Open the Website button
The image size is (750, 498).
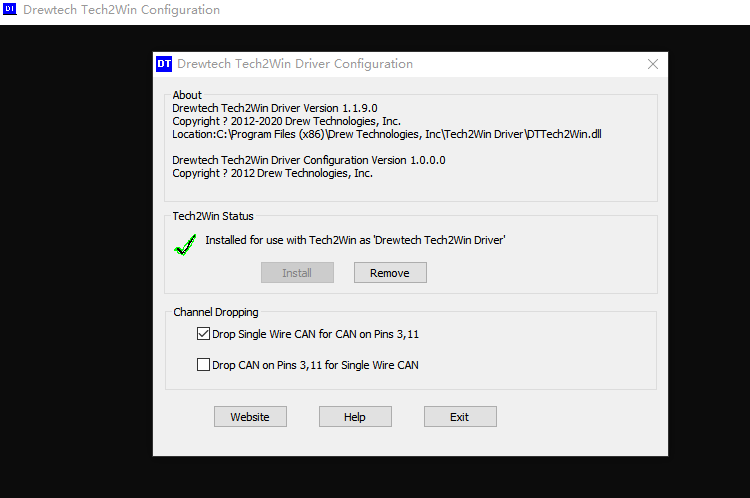[250, 417]
